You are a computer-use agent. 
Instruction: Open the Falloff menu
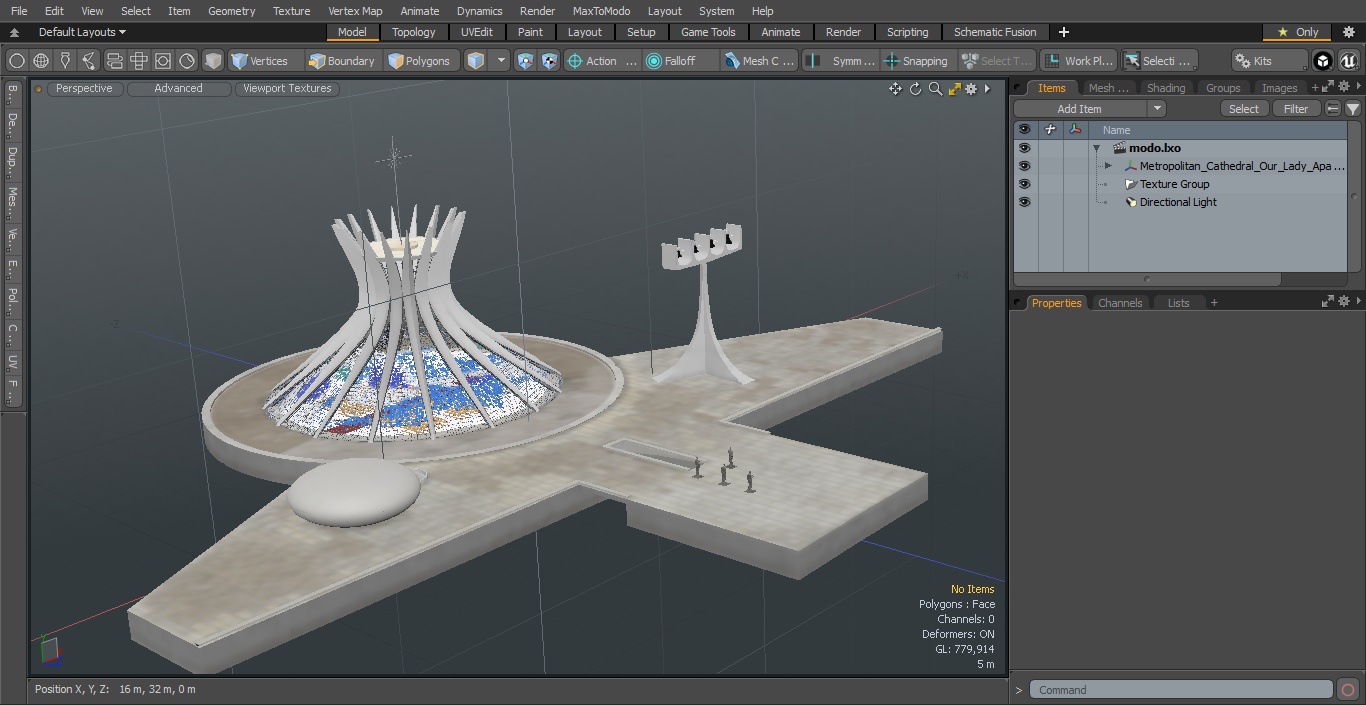(680, 61)
